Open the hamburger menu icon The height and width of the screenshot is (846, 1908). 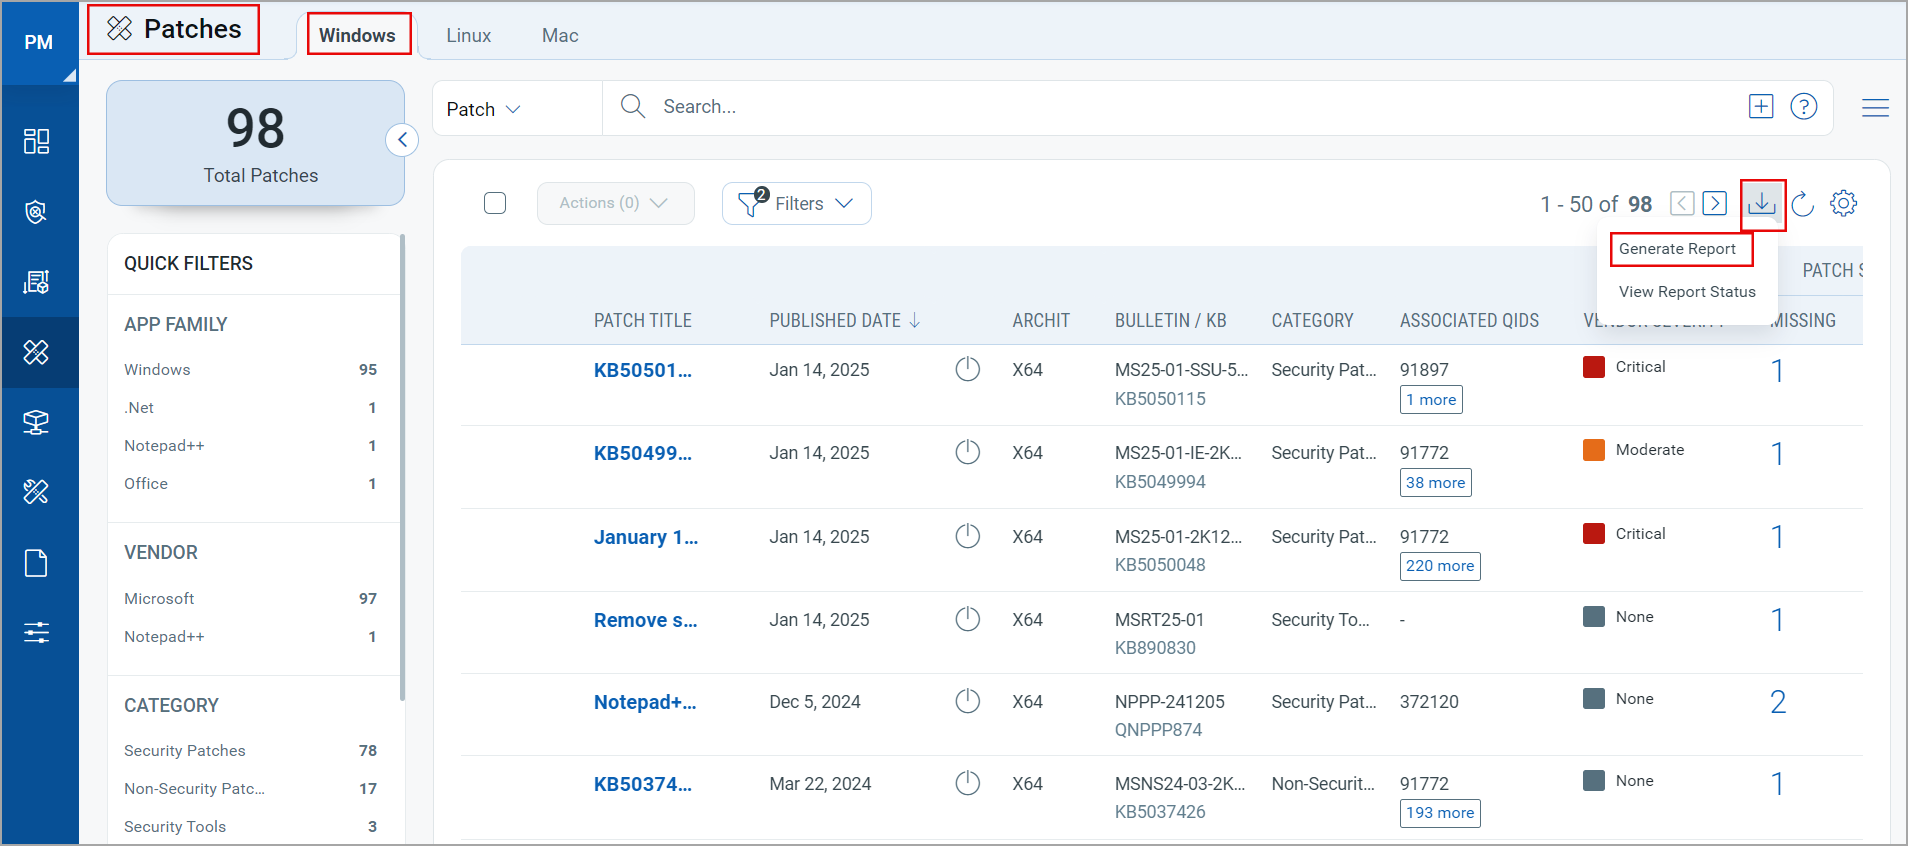(1875, 108)
